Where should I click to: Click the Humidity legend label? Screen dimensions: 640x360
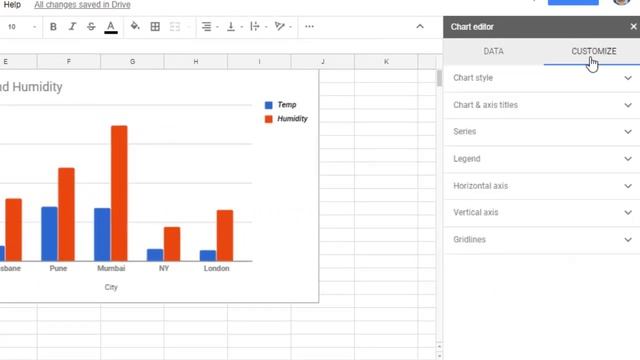tap(292, 119)
